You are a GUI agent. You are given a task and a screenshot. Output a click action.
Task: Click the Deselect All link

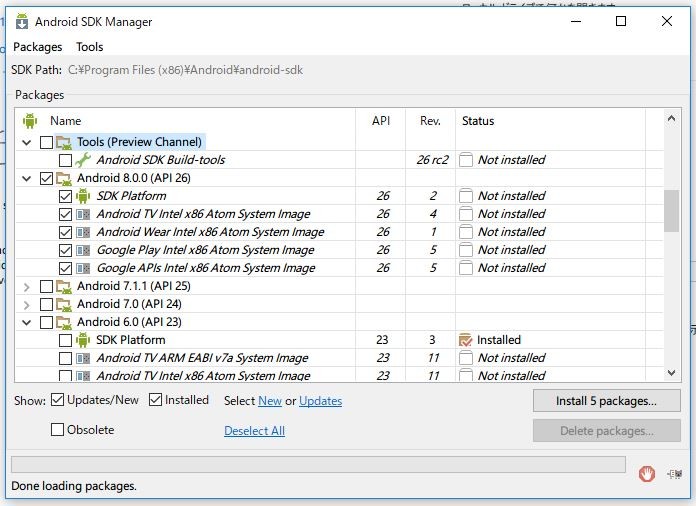254,431
